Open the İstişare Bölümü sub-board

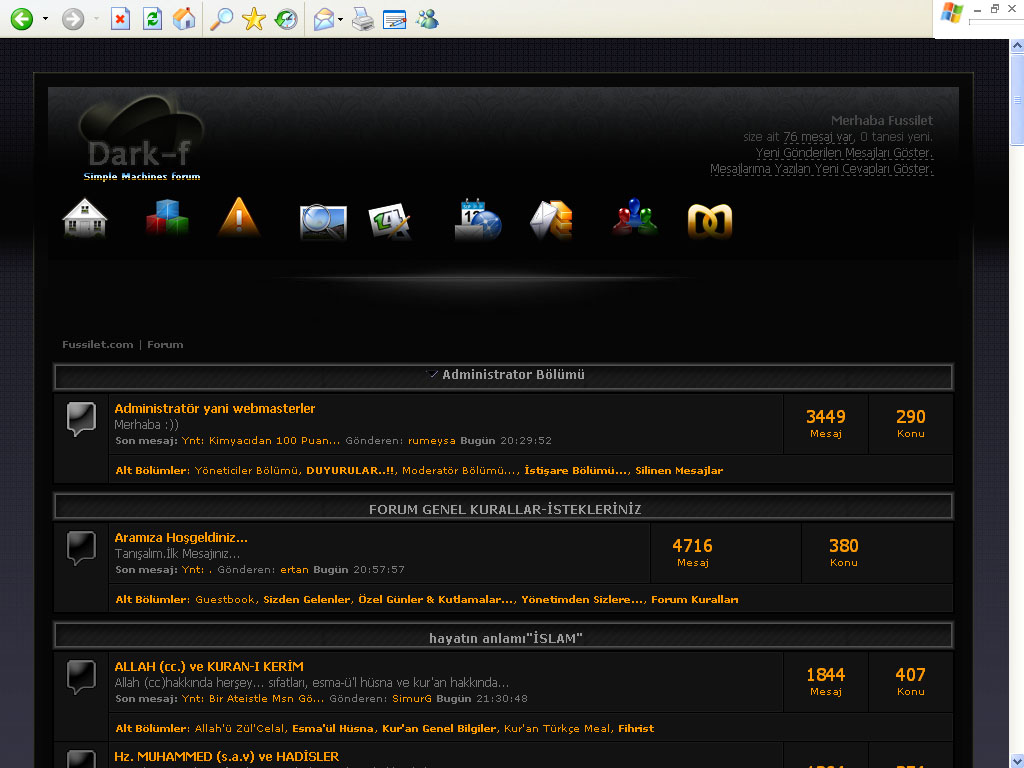pyautogui.click(x=576, y=470)
